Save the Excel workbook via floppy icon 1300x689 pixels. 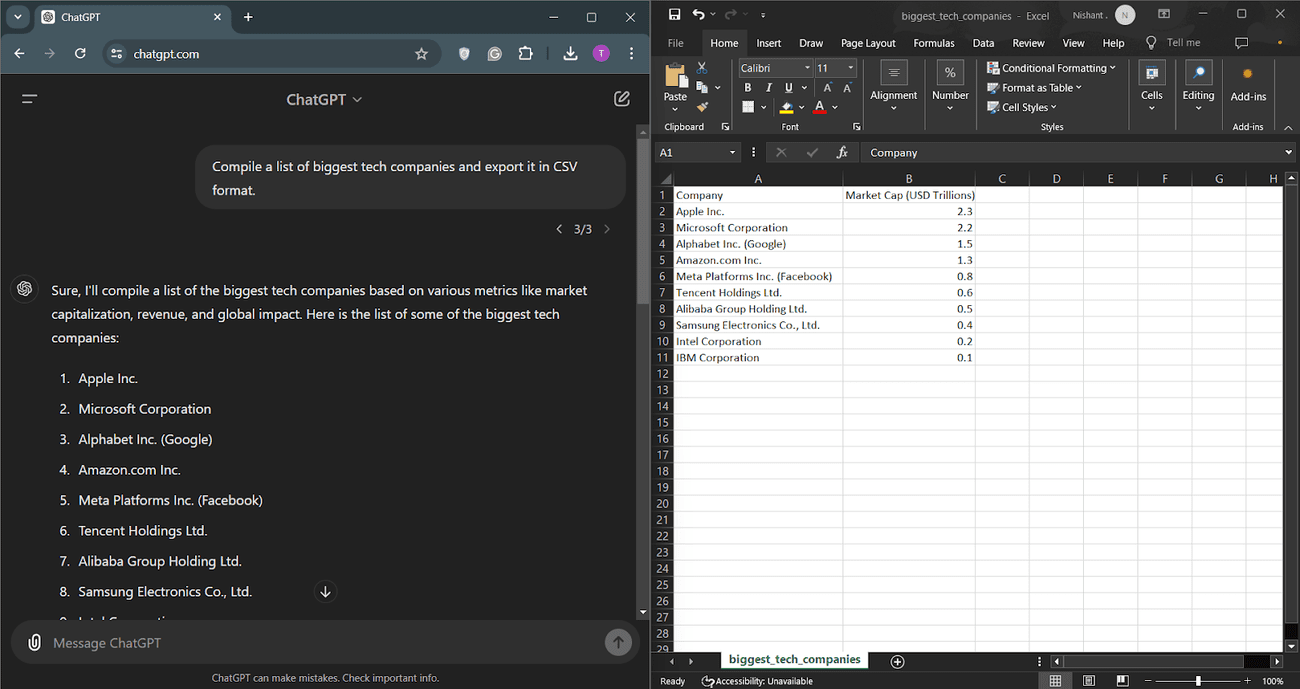[674, 15]
